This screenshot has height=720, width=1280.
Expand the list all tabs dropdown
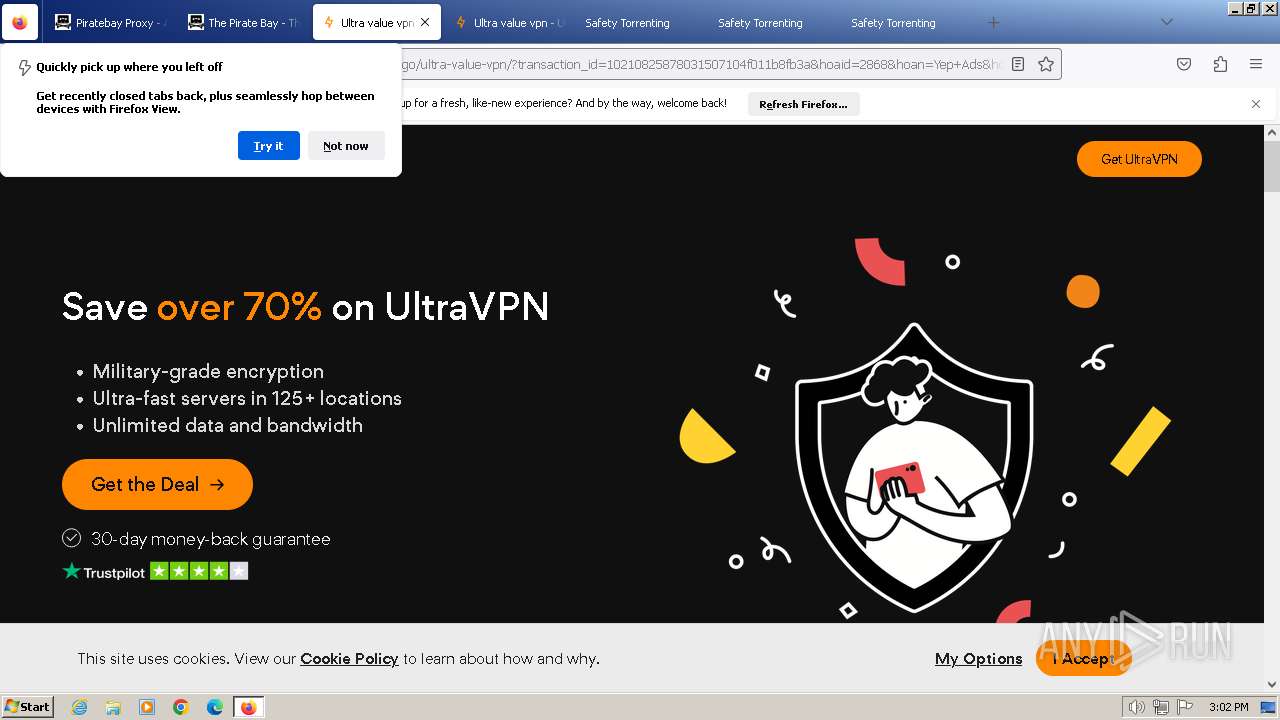tap(1166, 22)
